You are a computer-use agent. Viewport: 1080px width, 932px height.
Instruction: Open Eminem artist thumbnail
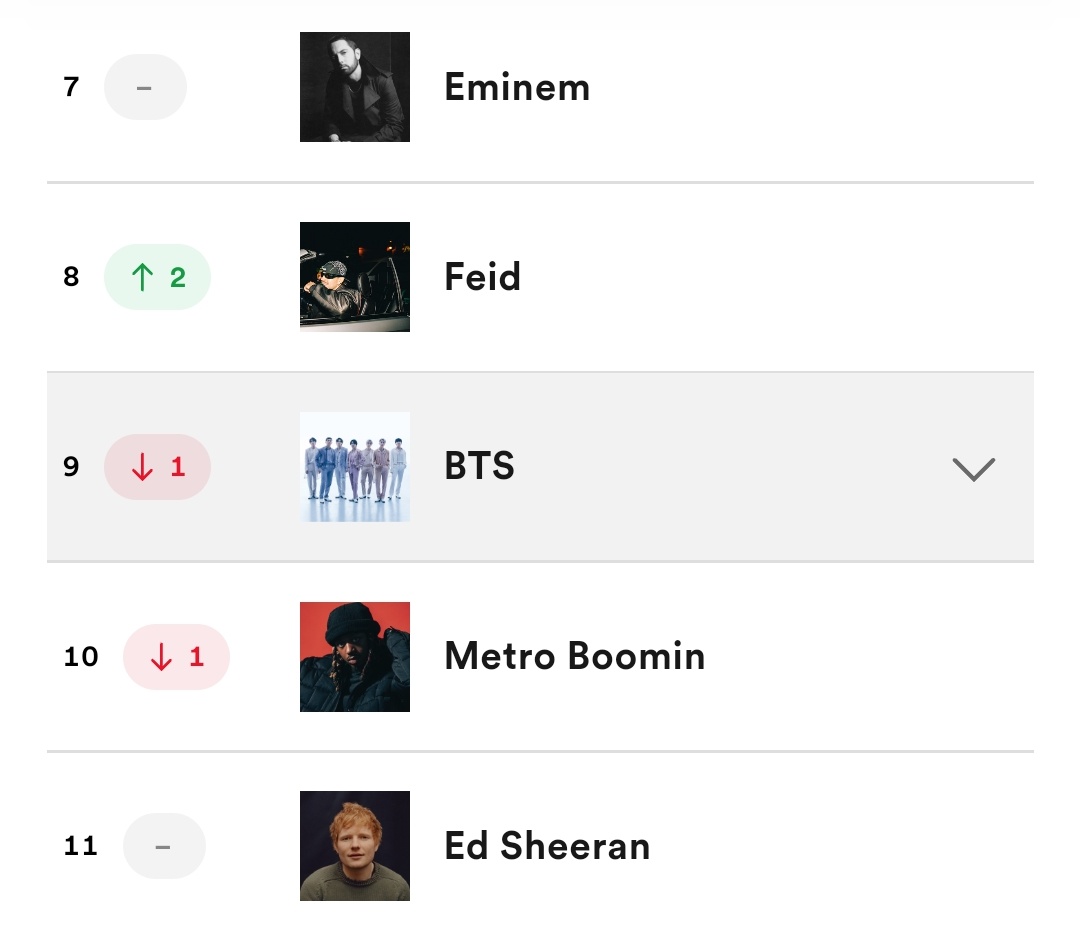355,87
